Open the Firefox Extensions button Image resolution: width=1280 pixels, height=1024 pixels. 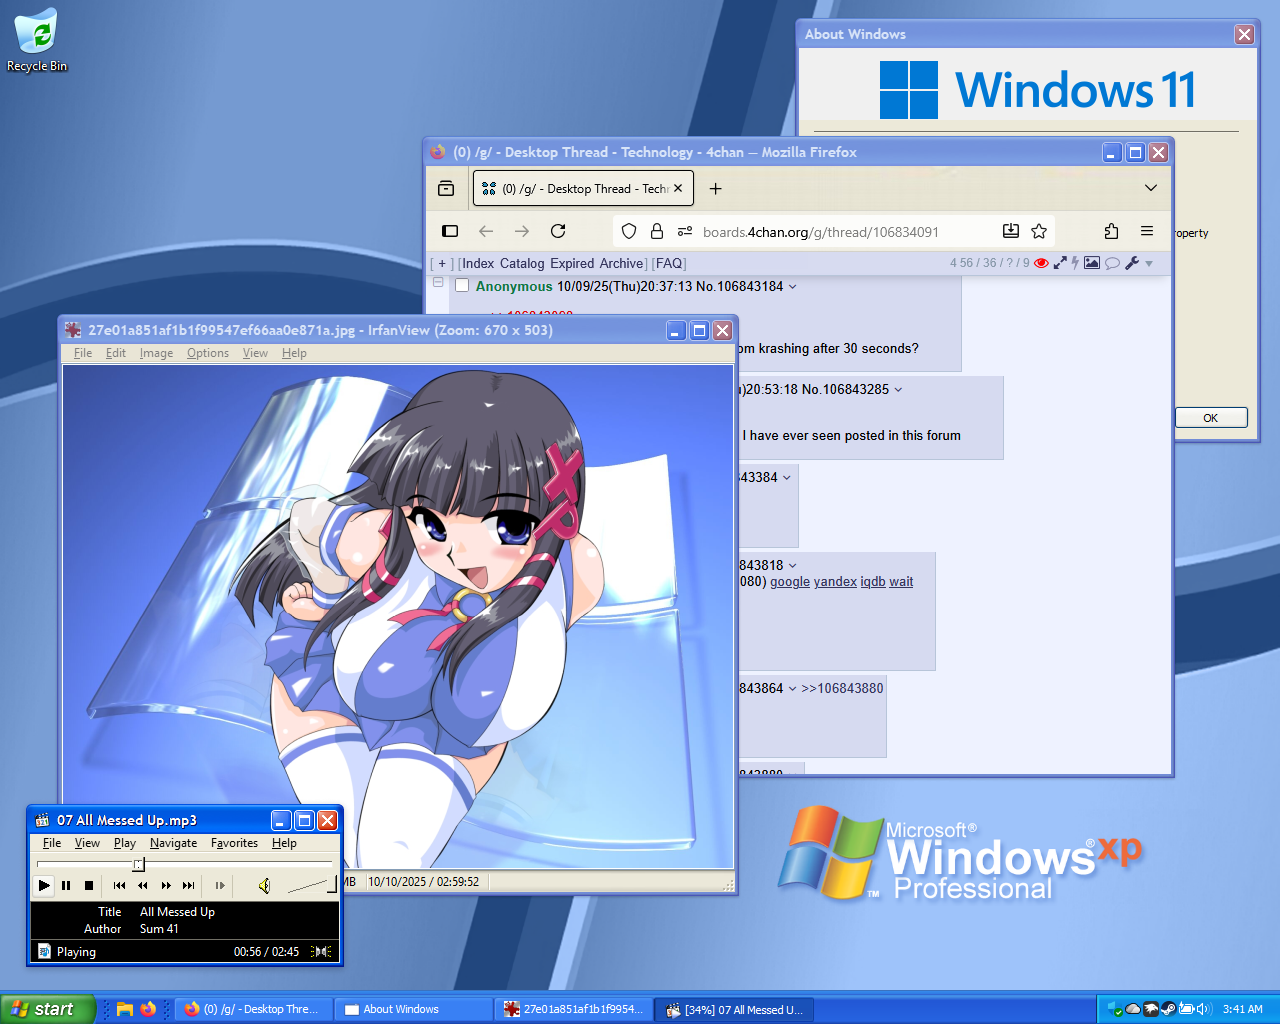pos(1111,231)
